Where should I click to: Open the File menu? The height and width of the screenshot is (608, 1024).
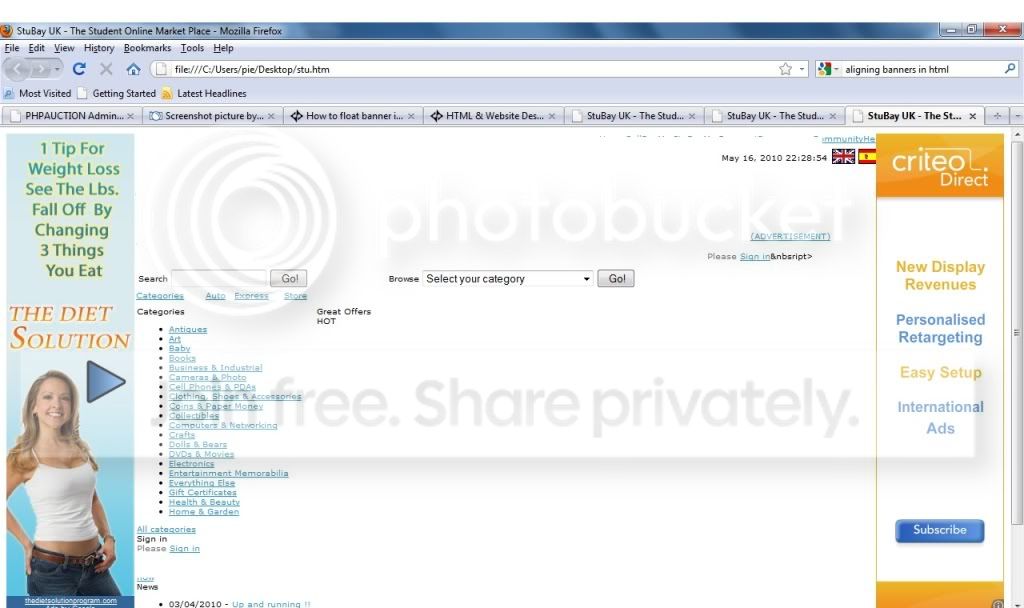pyautogui.click(x=12, y=48)
